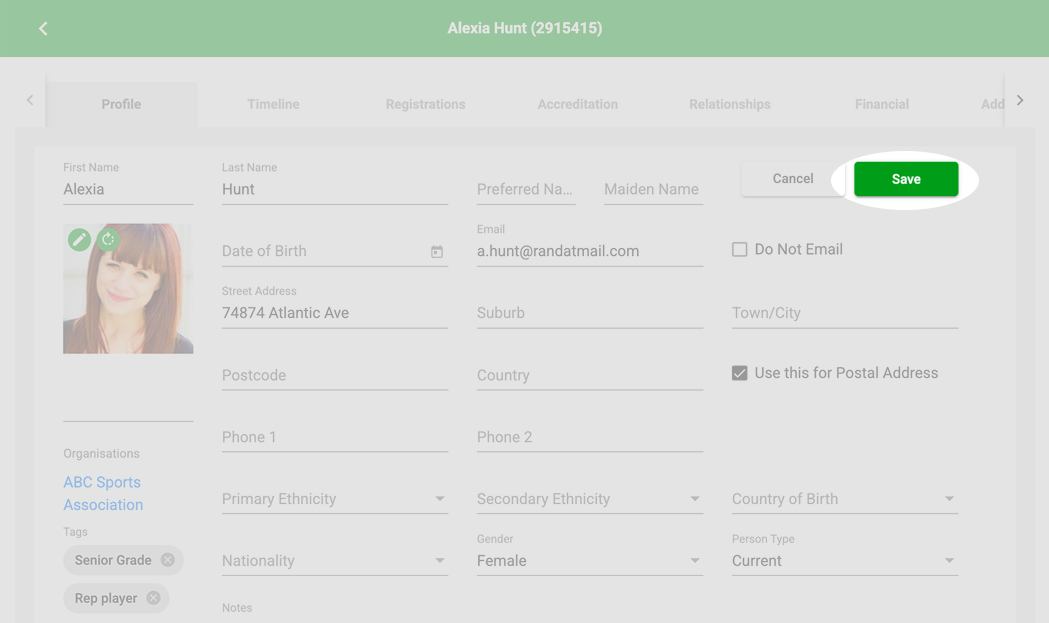Image resolution: width=1049 pixels, height=623 pixels.
Task: Go back using the header arrow
Action: pos(43,28)
